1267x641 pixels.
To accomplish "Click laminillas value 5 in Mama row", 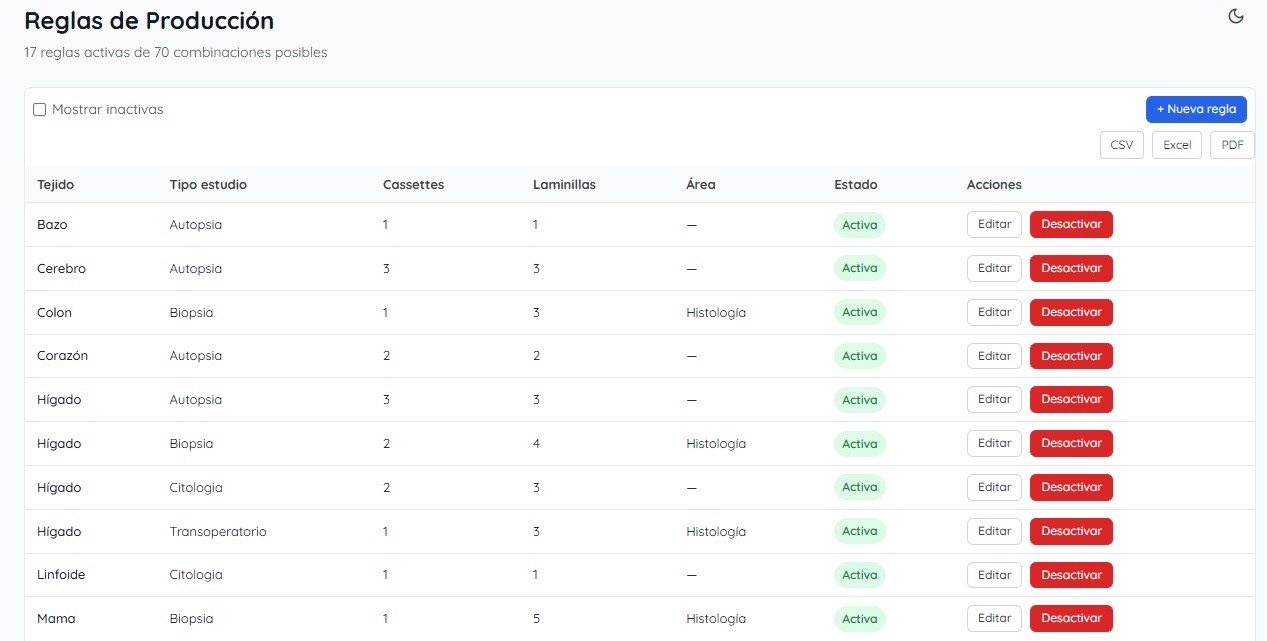I will tap(537, 619).
